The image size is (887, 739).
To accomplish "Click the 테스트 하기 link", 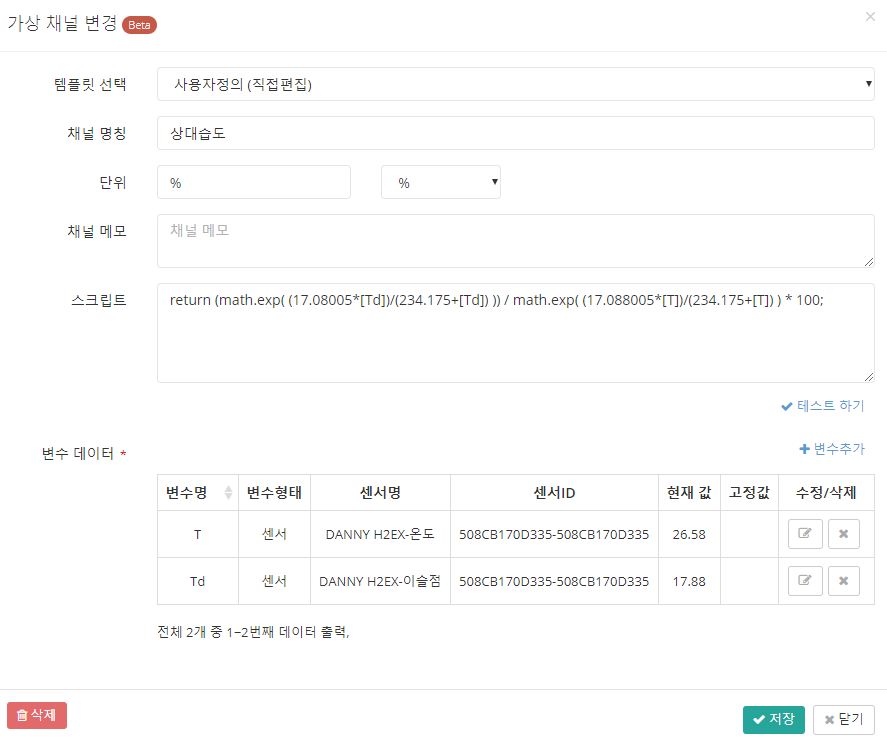I will (x=823, y=406).
